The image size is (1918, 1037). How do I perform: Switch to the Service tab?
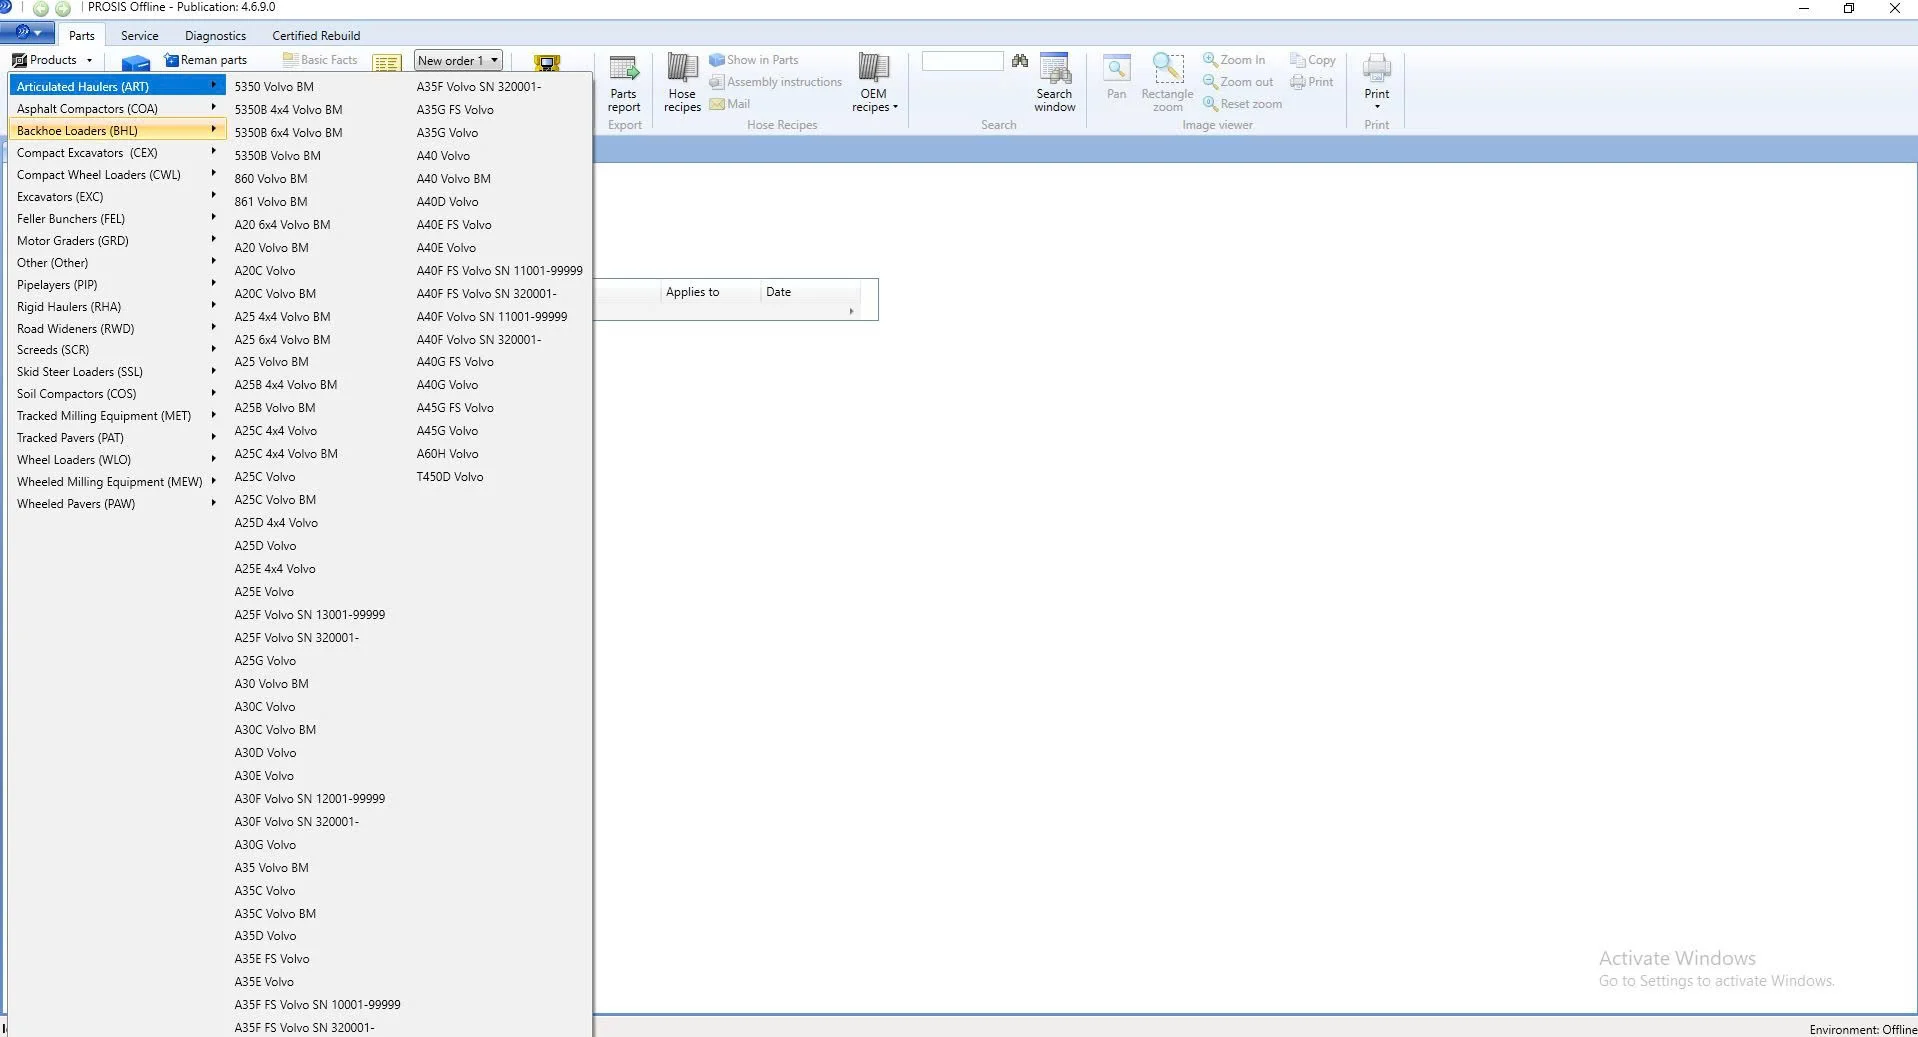click(x=140, y=35)
